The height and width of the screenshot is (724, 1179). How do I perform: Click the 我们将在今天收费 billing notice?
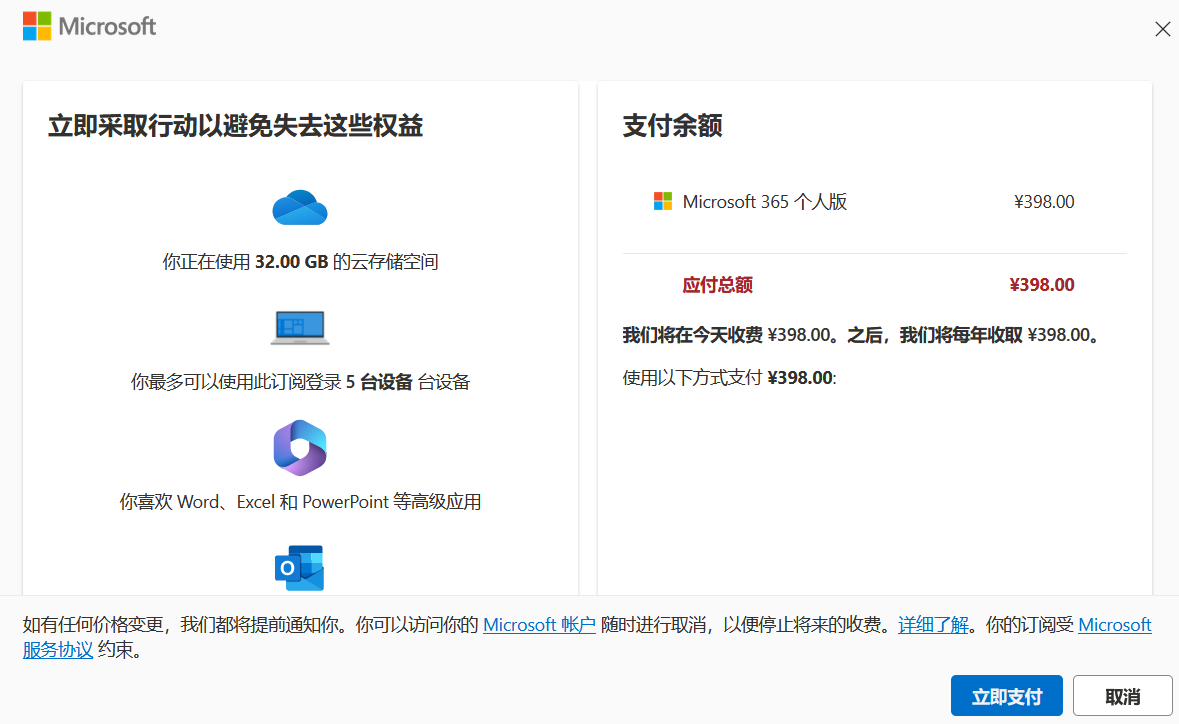tap(862, 335)
